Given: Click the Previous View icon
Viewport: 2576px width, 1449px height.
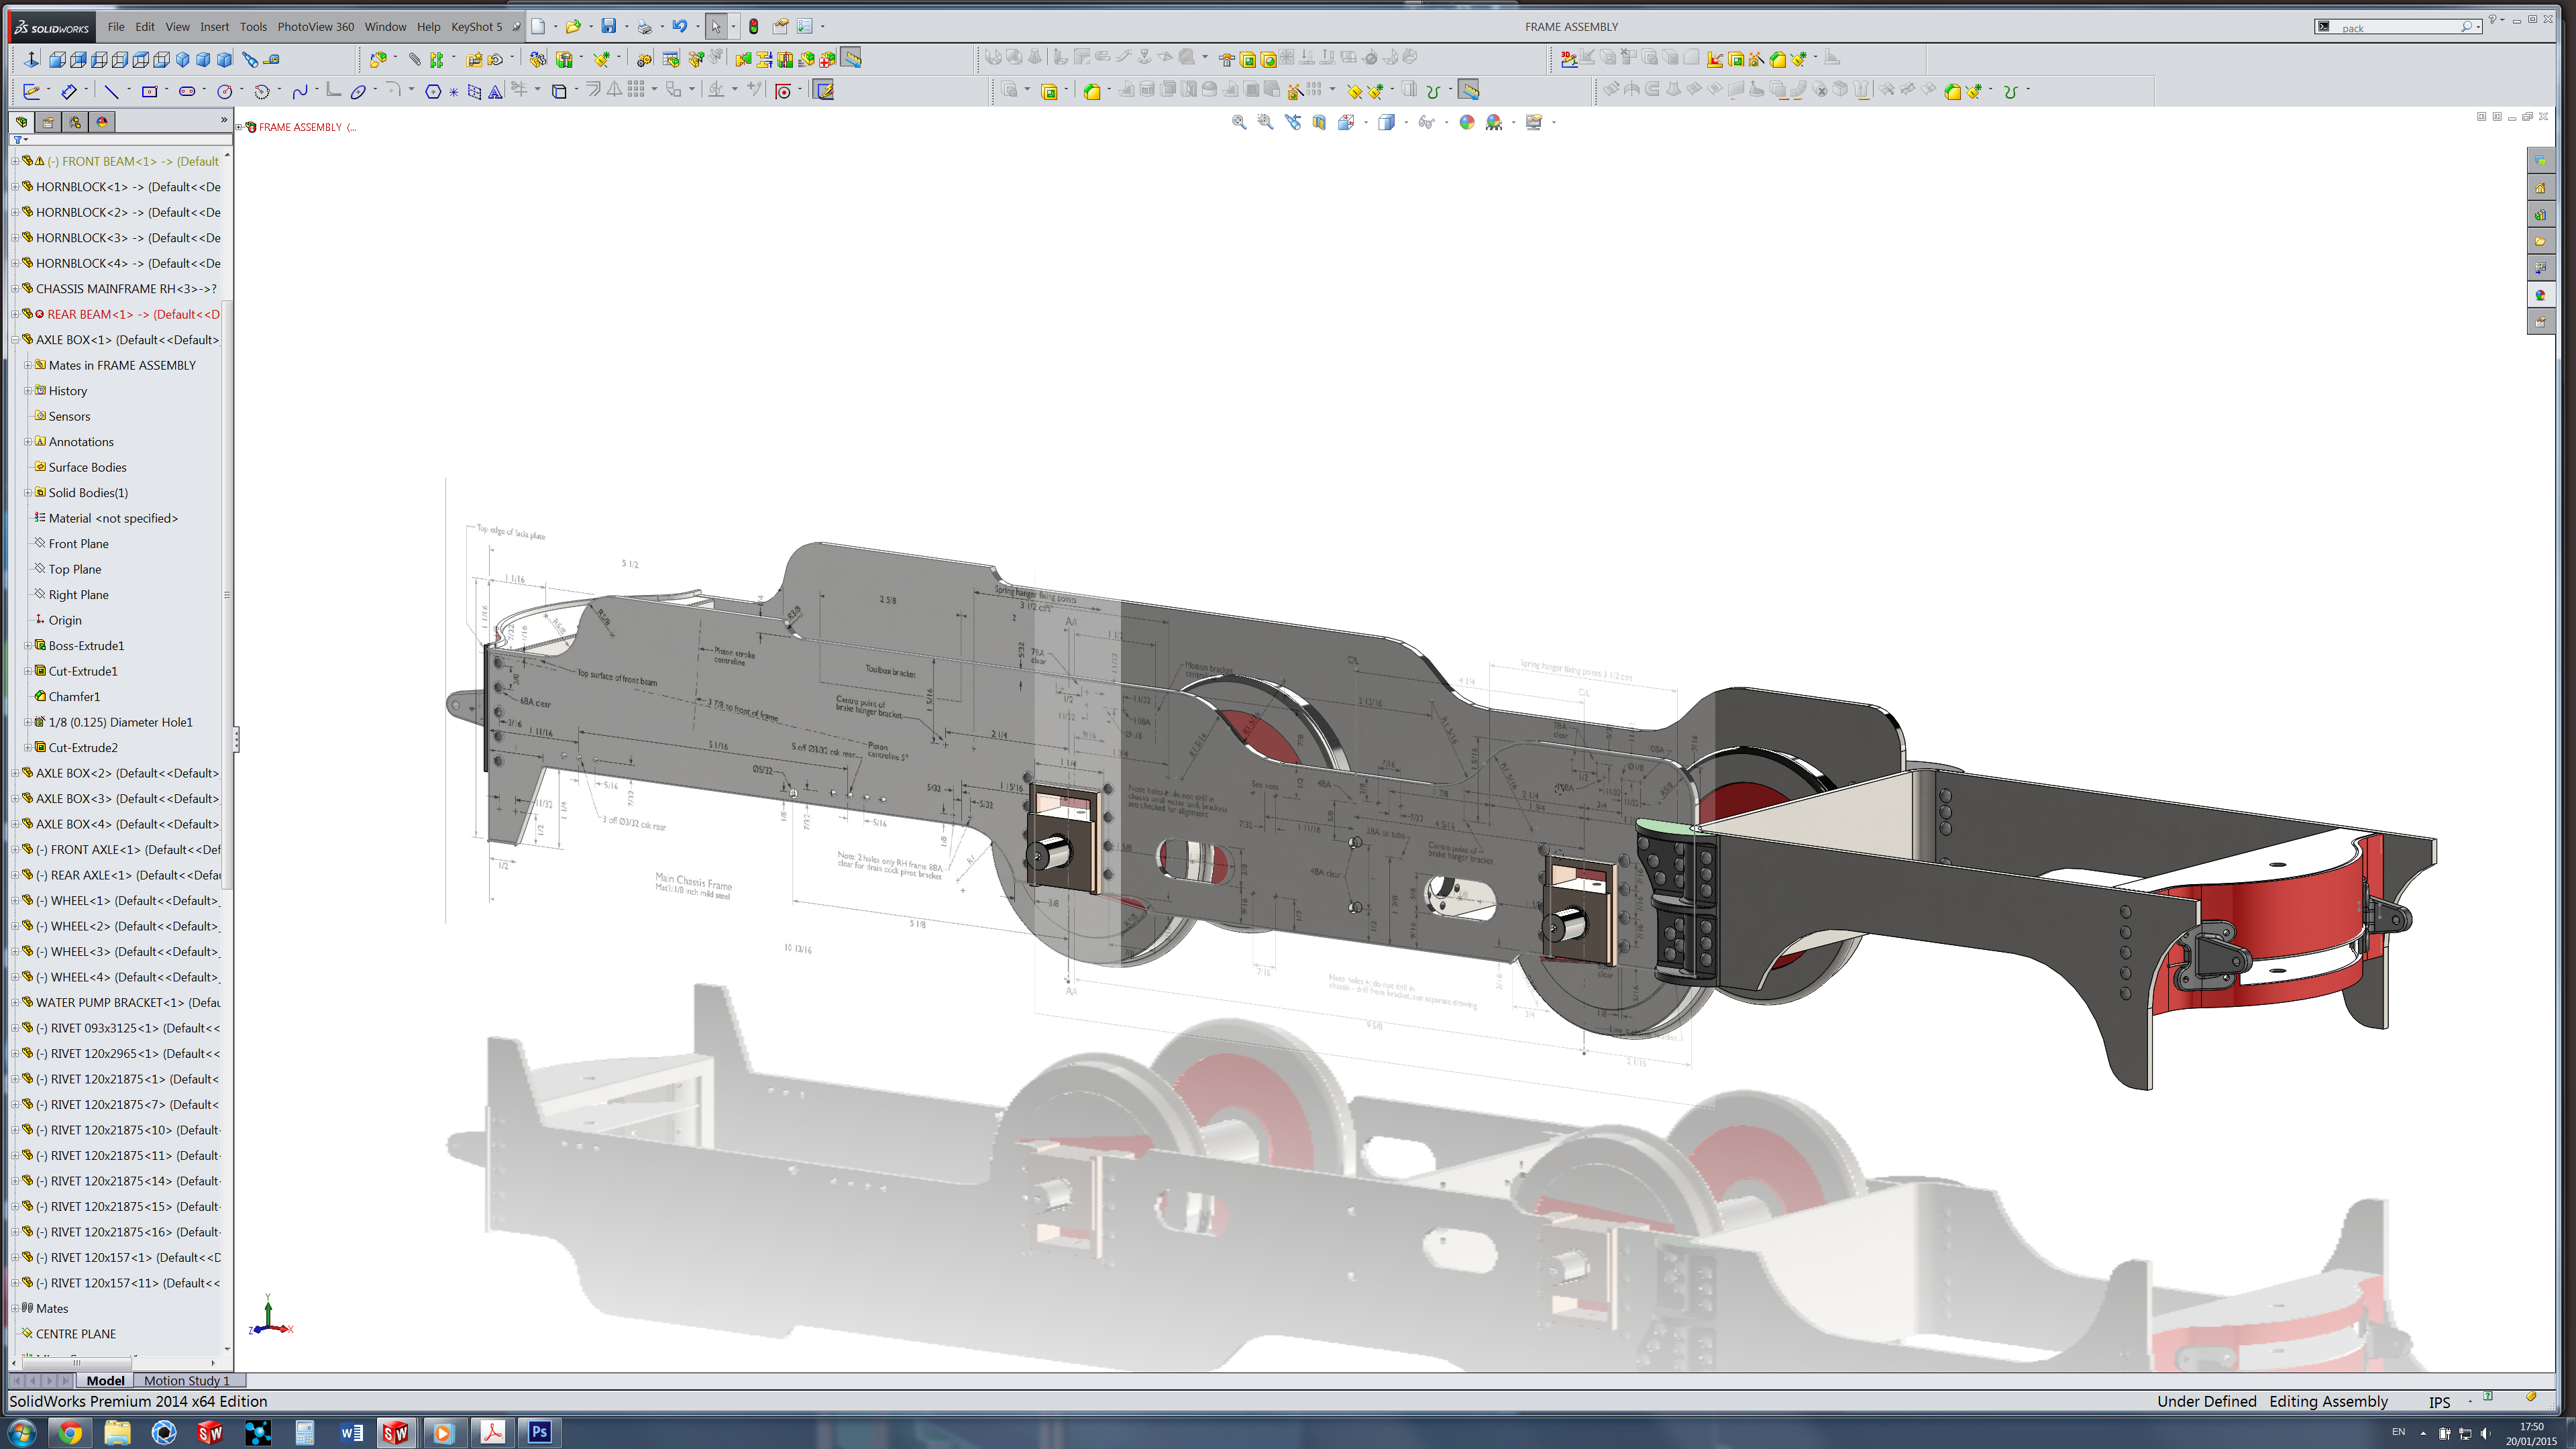Looking at the screenshot, I should 1293,122.
